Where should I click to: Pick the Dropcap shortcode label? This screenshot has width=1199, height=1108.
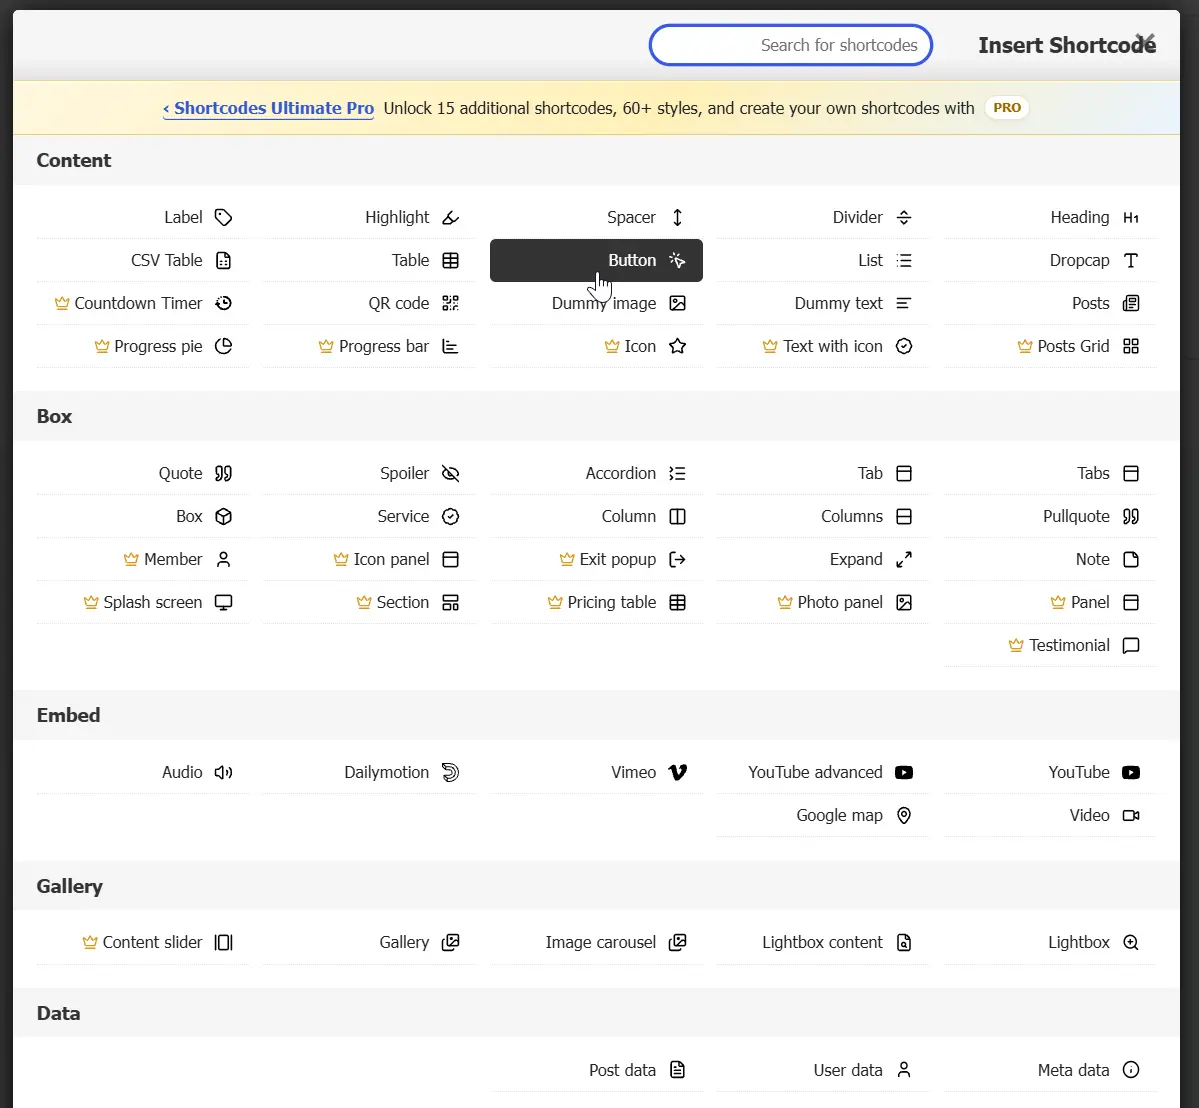click(x=1079, y=261)
